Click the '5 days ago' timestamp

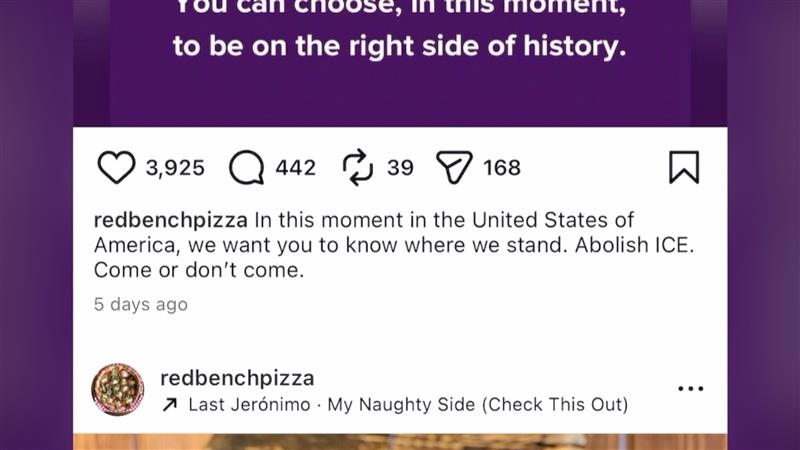point(140,304)
